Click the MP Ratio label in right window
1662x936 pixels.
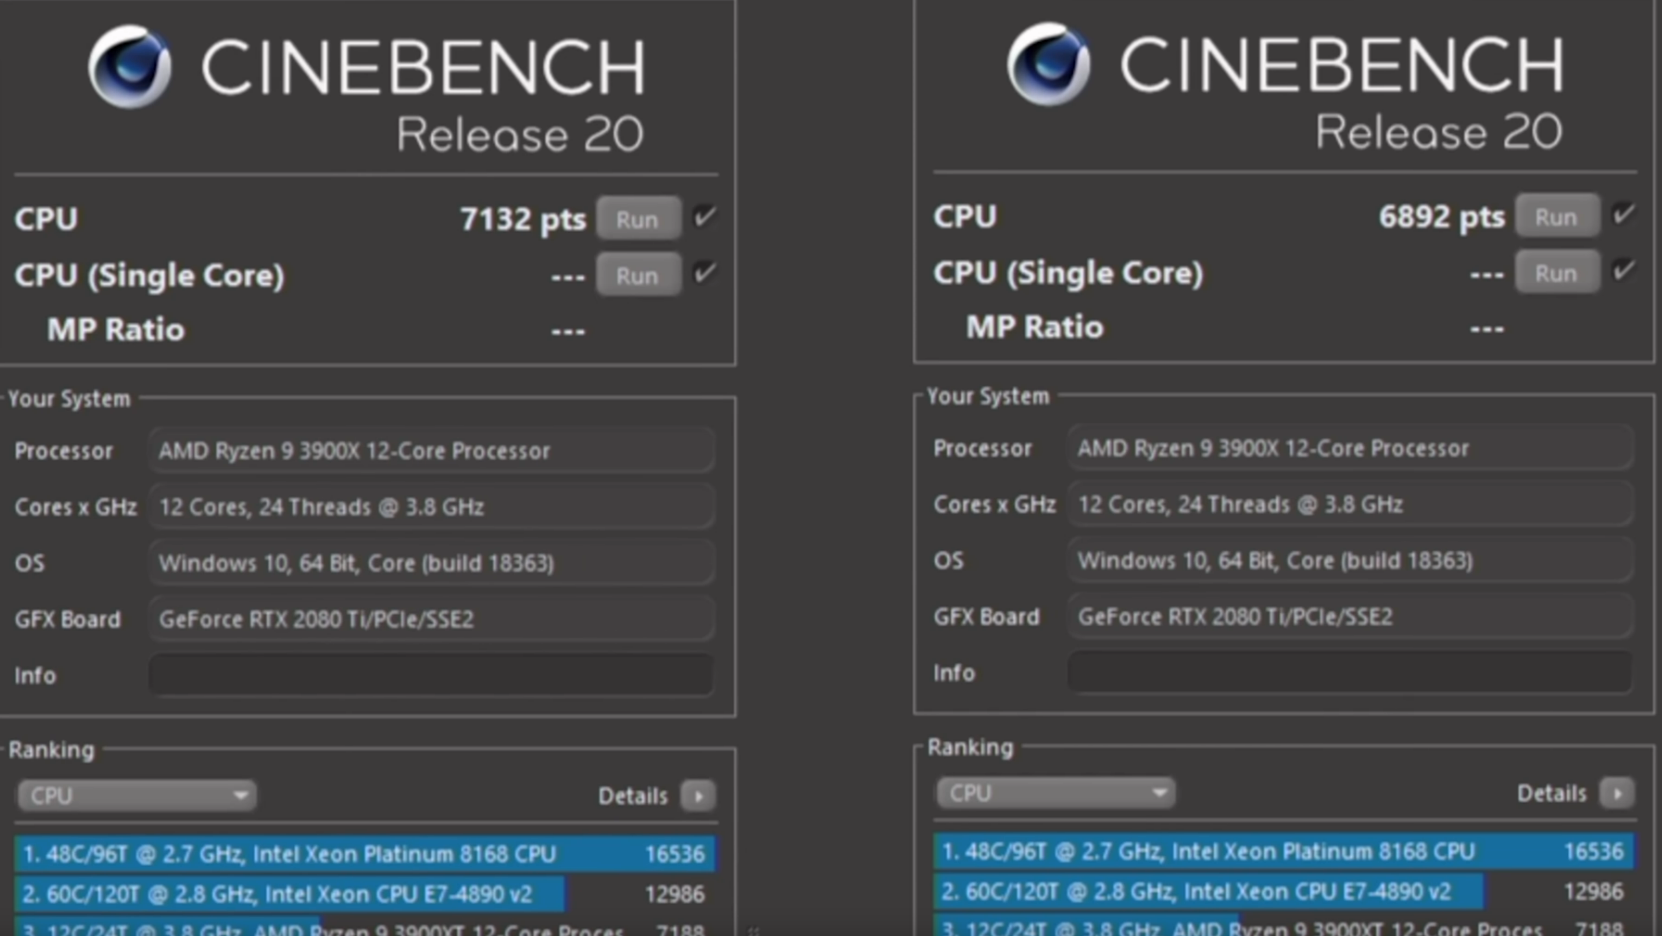(x=1035, y=327)
